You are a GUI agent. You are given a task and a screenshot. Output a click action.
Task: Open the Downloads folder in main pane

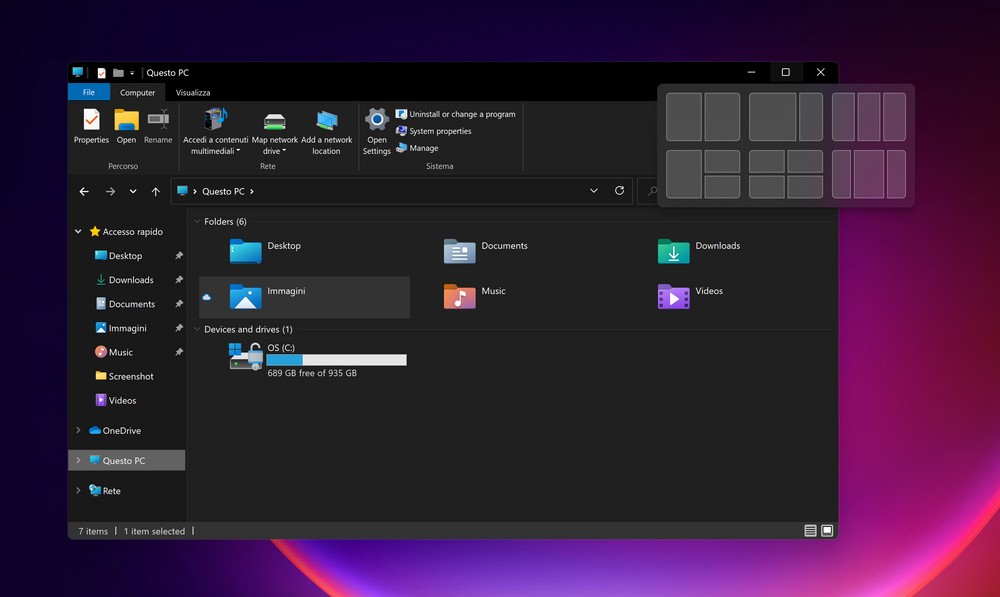pyautogui.click(x=674, y=251)
